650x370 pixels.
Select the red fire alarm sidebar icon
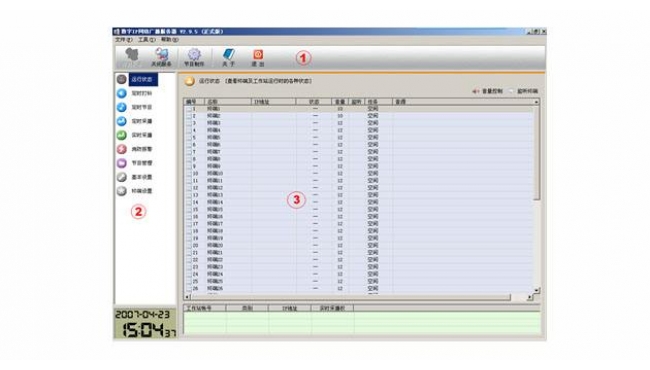click(121, 149)
